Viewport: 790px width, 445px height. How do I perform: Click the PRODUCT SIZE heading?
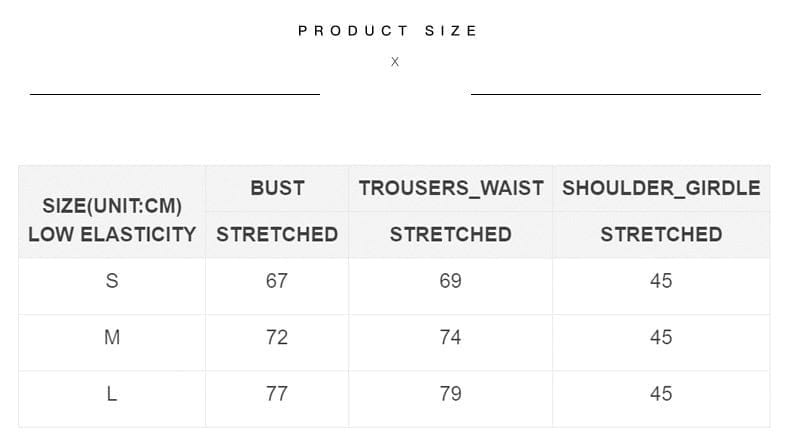pos(388,31)
